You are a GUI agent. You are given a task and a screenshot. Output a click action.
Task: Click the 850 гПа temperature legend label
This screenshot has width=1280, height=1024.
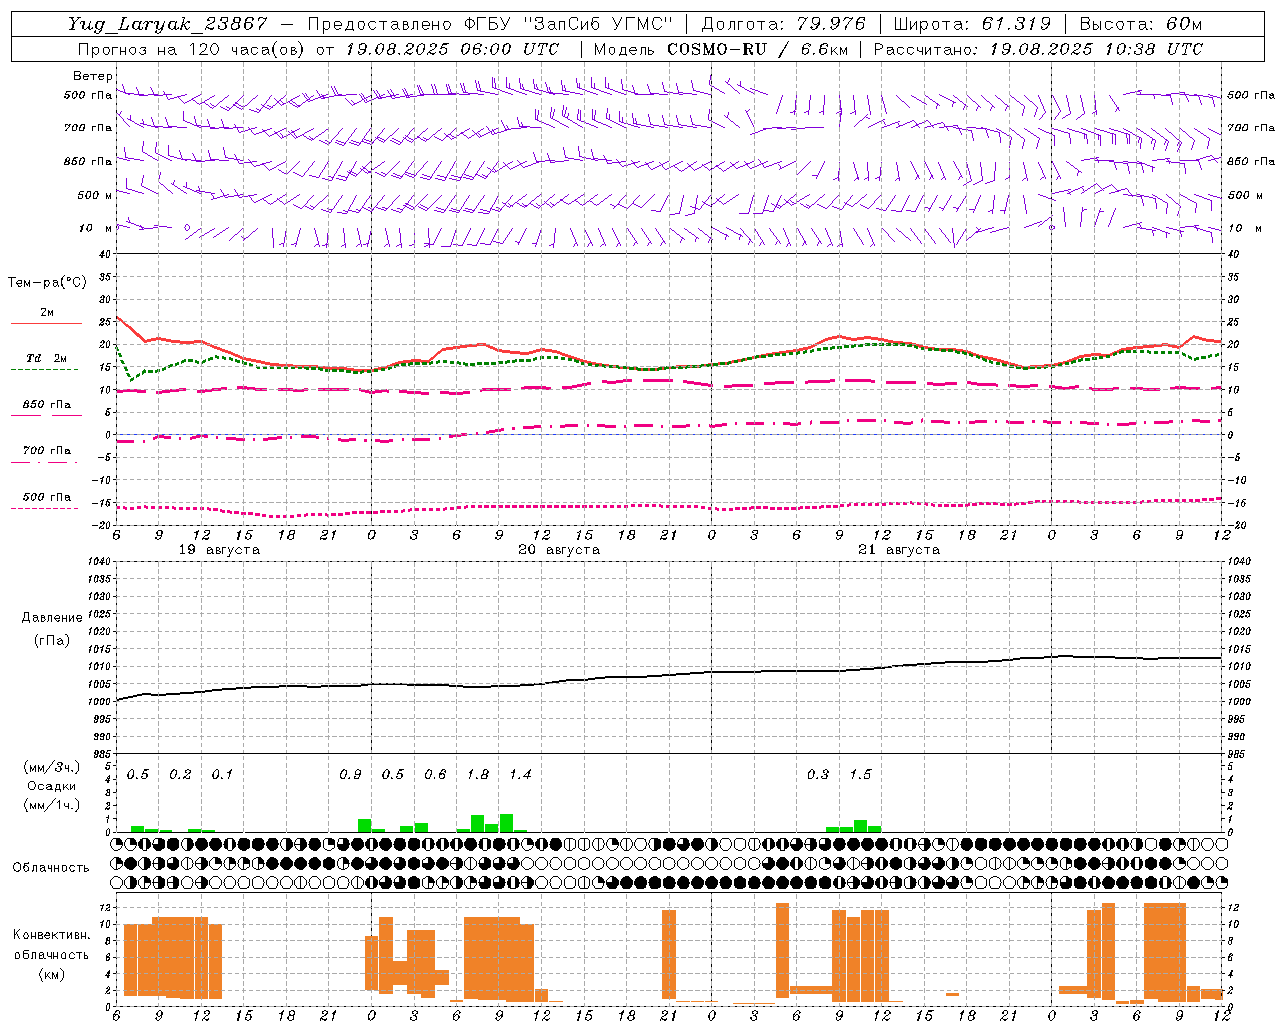point(47,405)
